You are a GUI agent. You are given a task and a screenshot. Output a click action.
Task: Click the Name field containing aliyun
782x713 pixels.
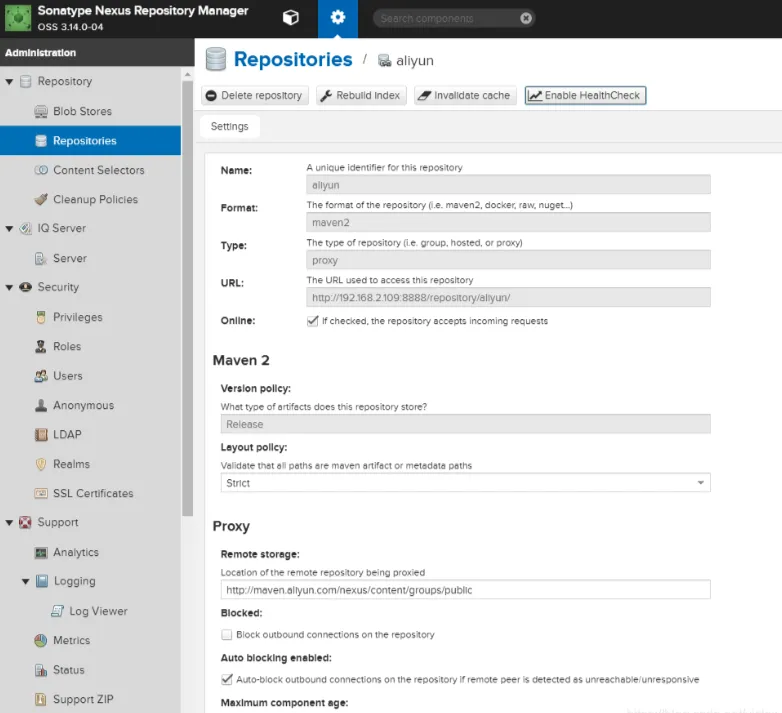tap(508, 185)
